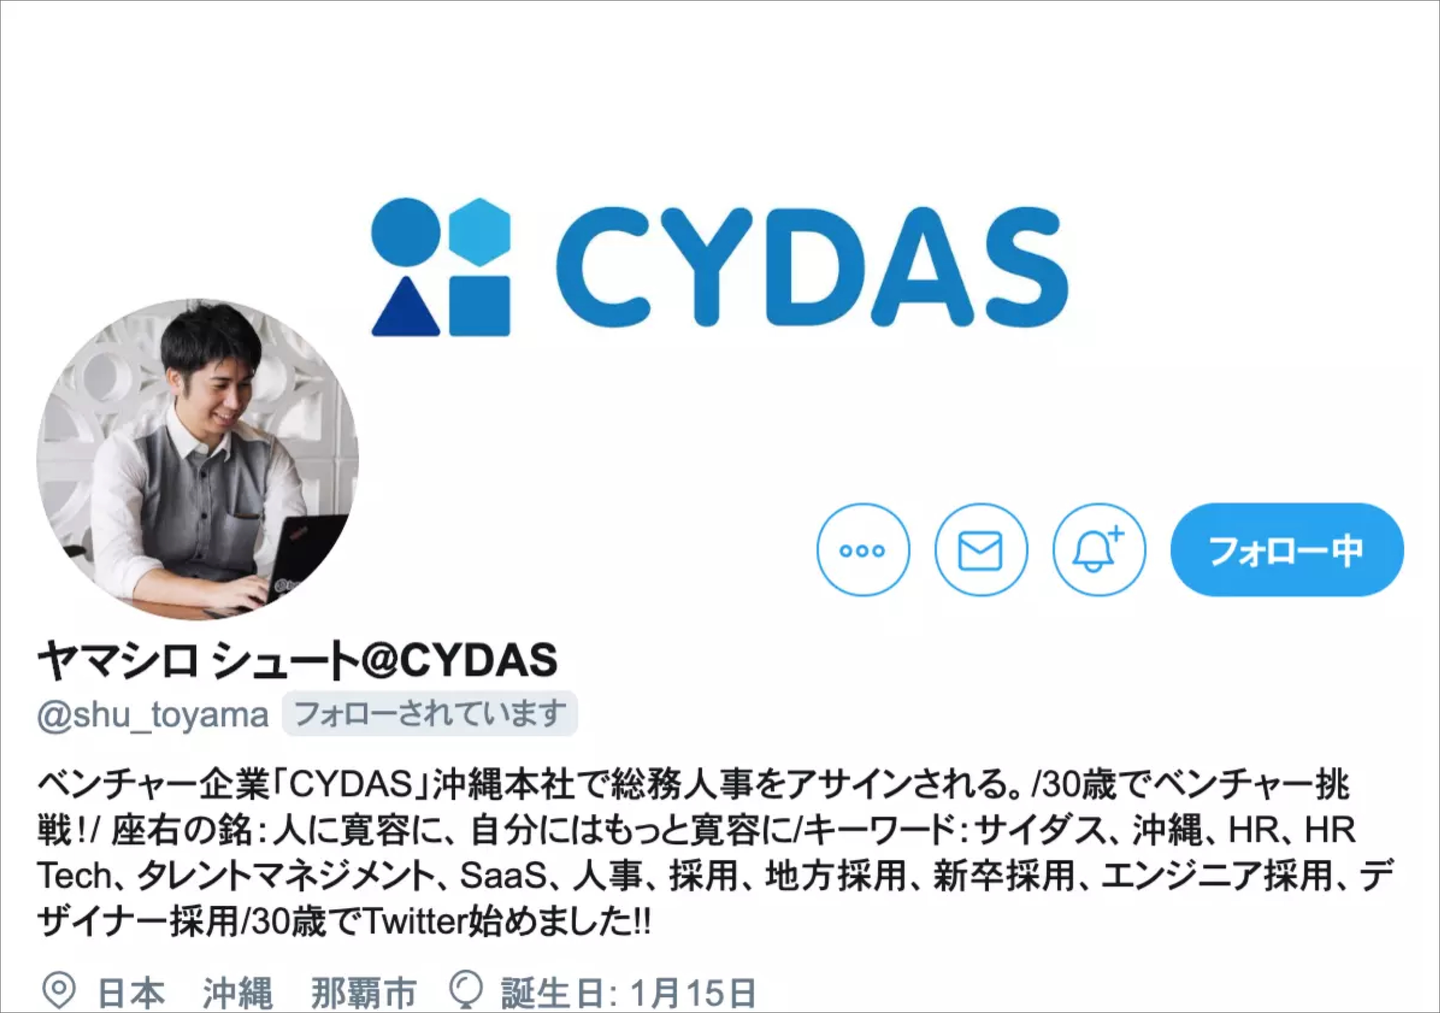
Task: Open the three-dot more options menu
Action: coord(863,550)
